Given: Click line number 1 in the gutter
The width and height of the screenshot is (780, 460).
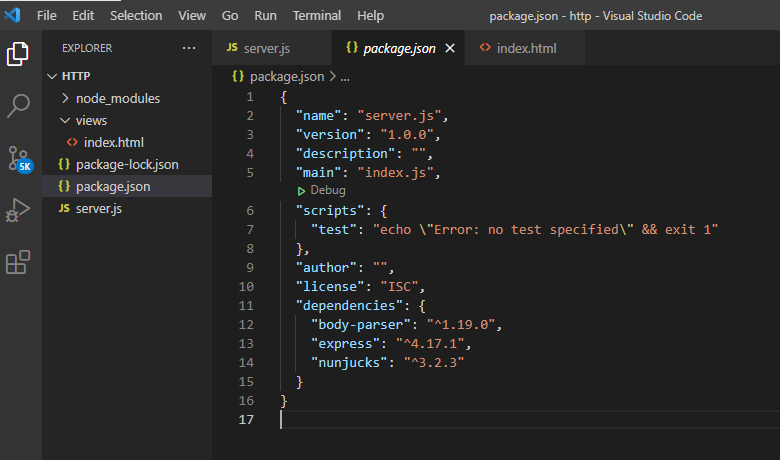Looking at the screenshot, I should [250, 97].
